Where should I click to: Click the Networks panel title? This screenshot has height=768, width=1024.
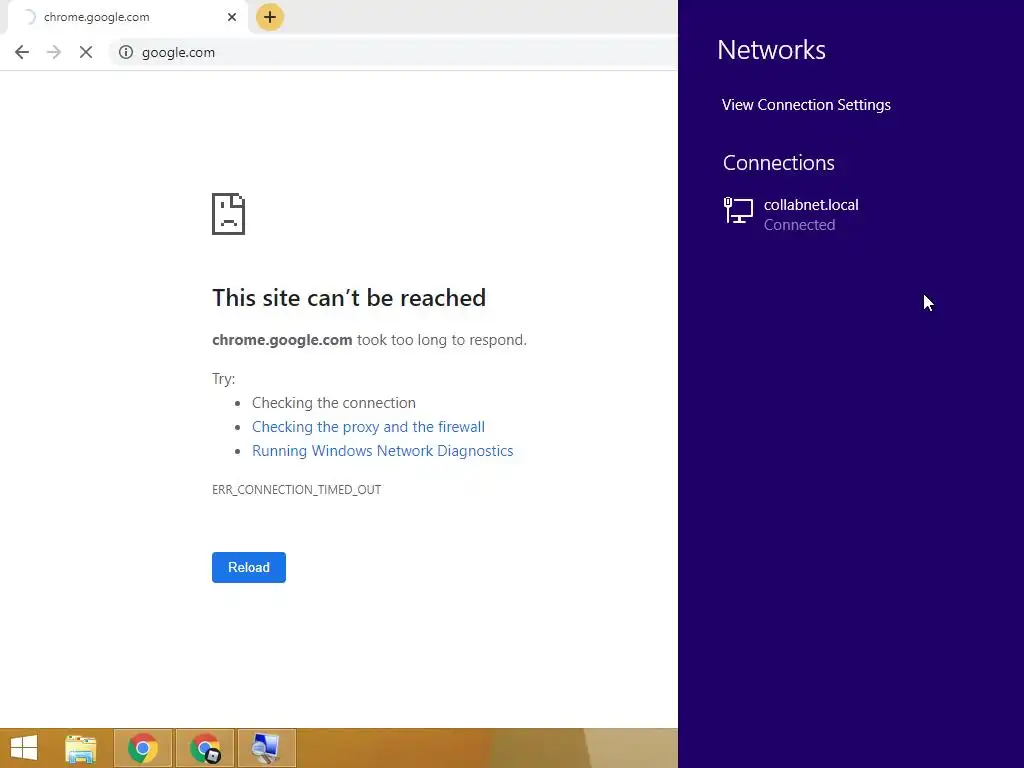[771, 50]
